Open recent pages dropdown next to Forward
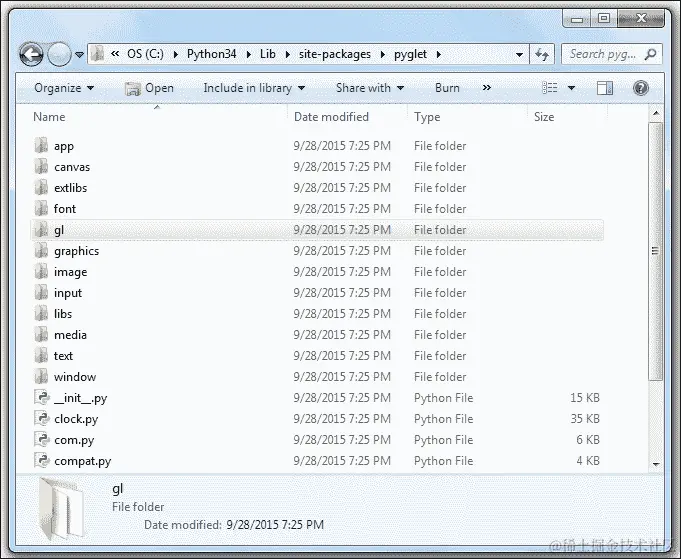This screenshot has height=559, width=681. (79, 55)
